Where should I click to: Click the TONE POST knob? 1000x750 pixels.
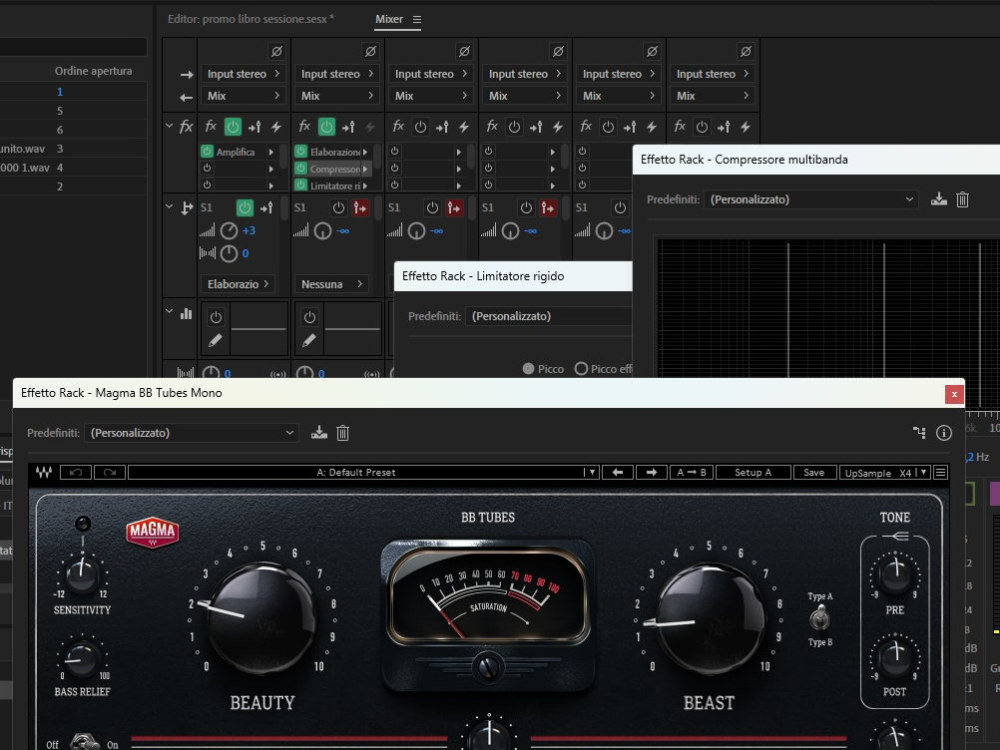895,656
